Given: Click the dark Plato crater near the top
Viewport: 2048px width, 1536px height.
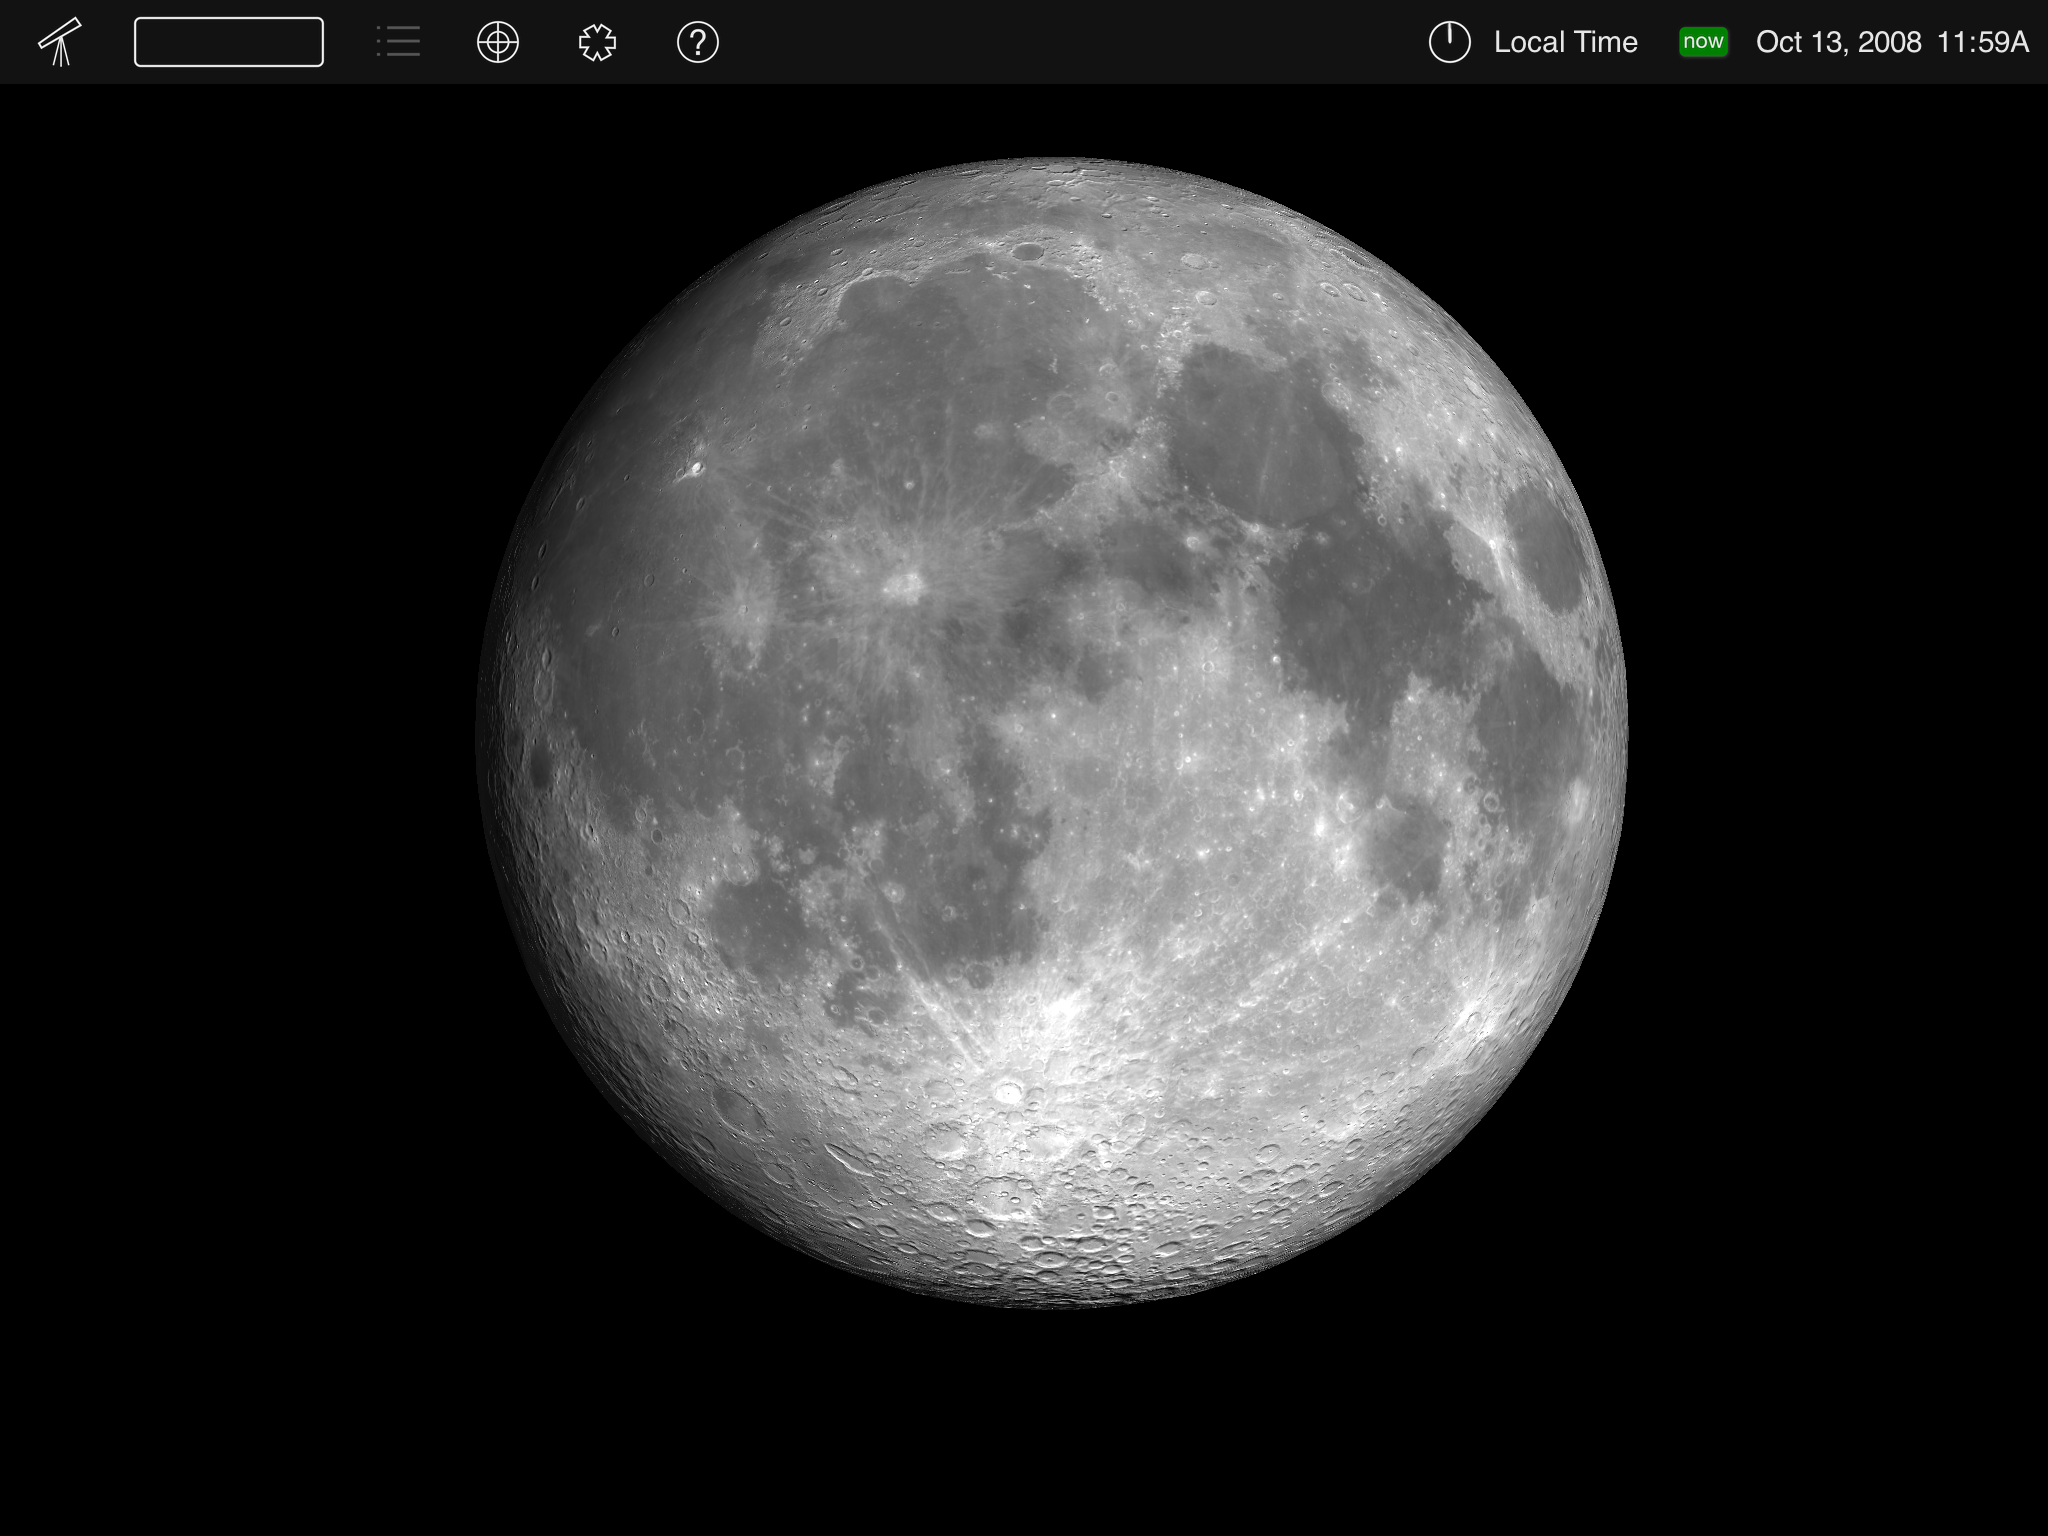Looking at the screenshot, I should pyautogui.click(x=1027, y=252).
